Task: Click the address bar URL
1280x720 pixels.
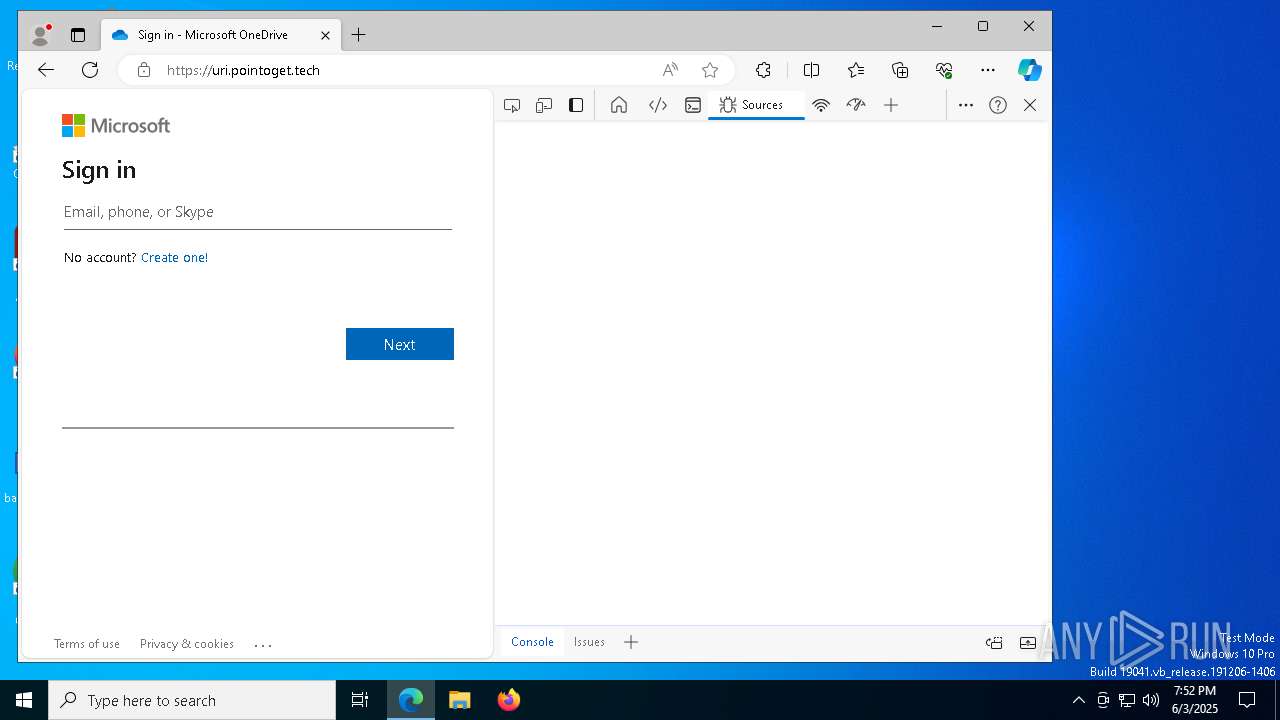Action: 243,70
